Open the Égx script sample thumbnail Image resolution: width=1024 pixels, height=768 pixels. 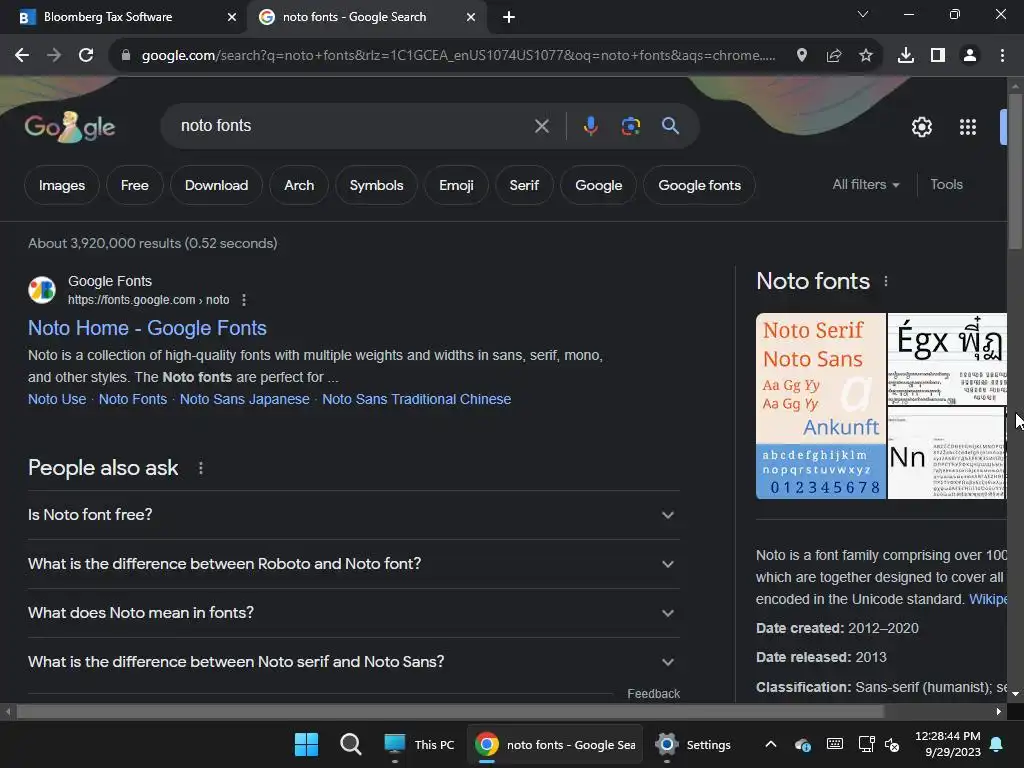coord(947,359)
